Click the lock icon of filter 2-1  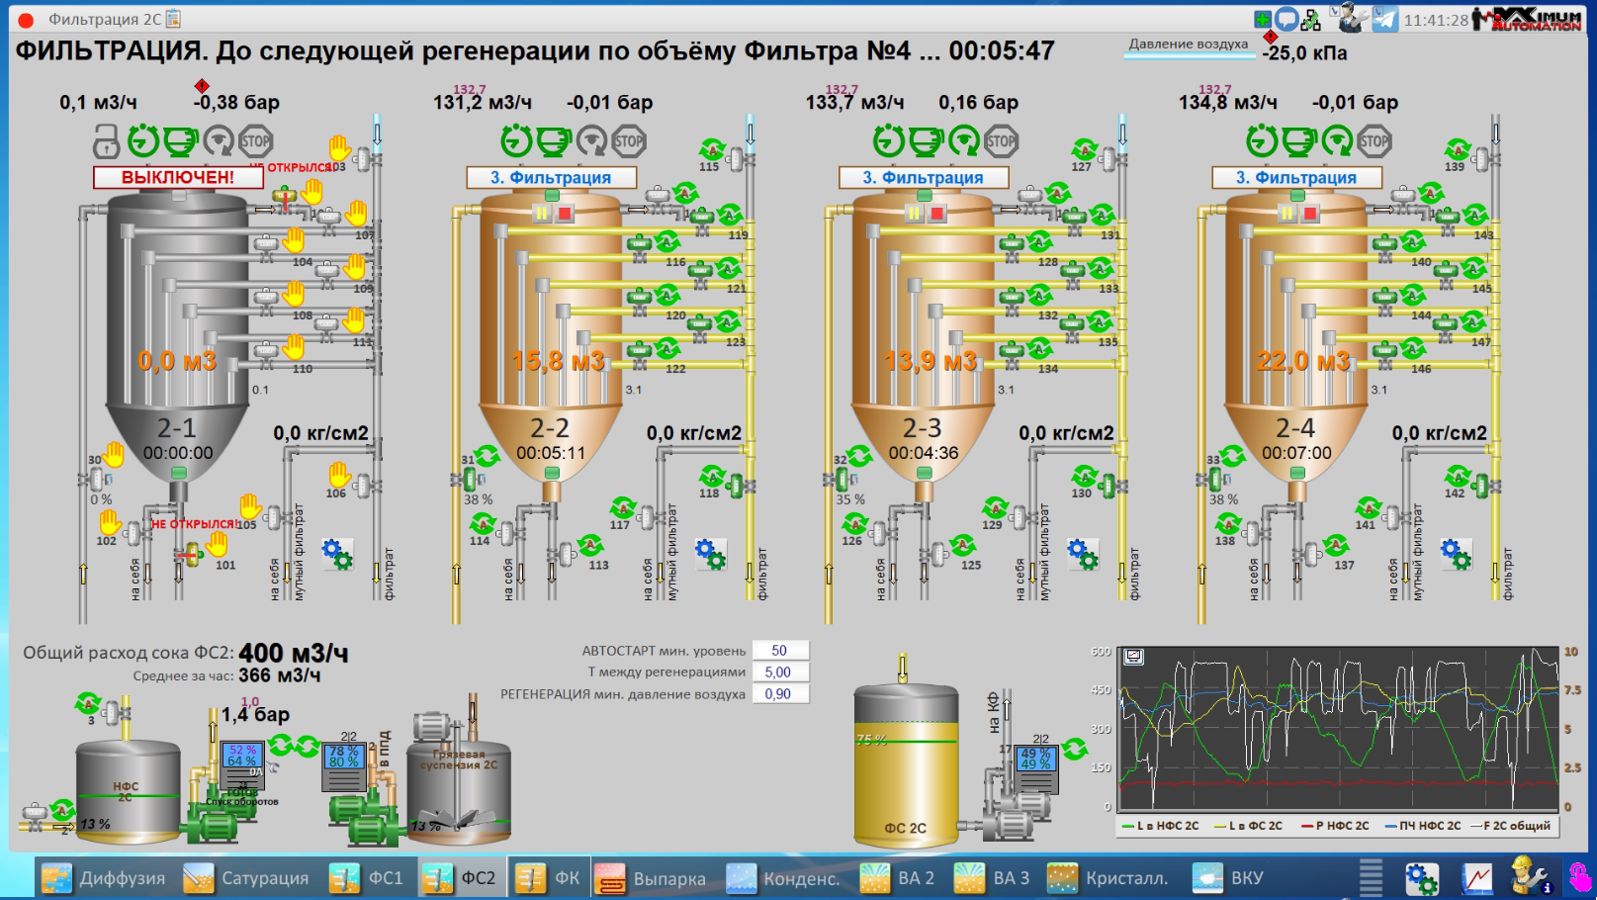[x=106, y=141]
